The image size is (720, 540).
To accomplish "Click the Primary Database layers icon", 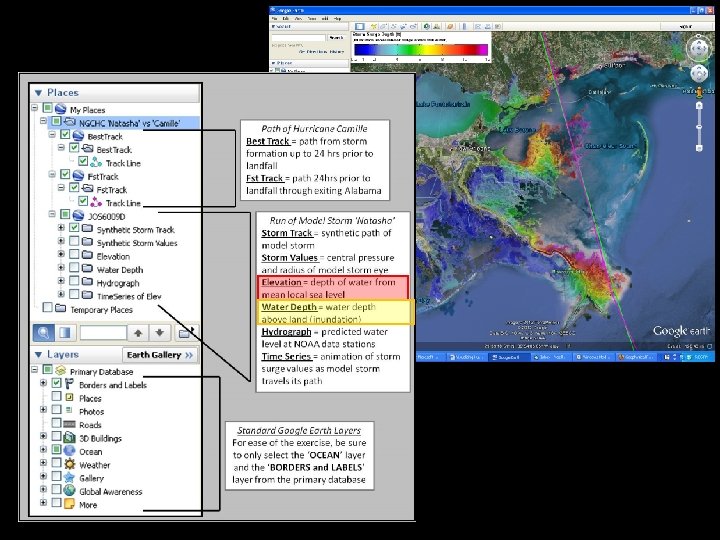I will pyautogui.click(x=60, y=371).
